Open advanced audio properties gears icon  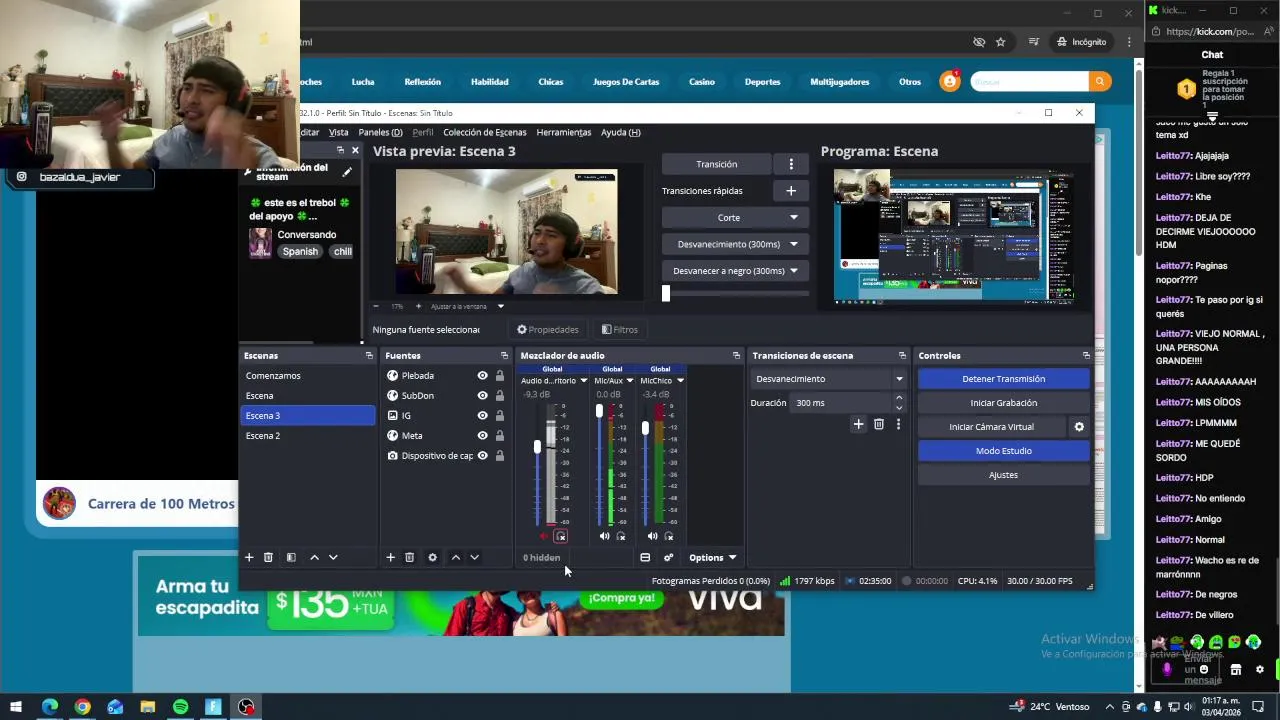[668, 557]
